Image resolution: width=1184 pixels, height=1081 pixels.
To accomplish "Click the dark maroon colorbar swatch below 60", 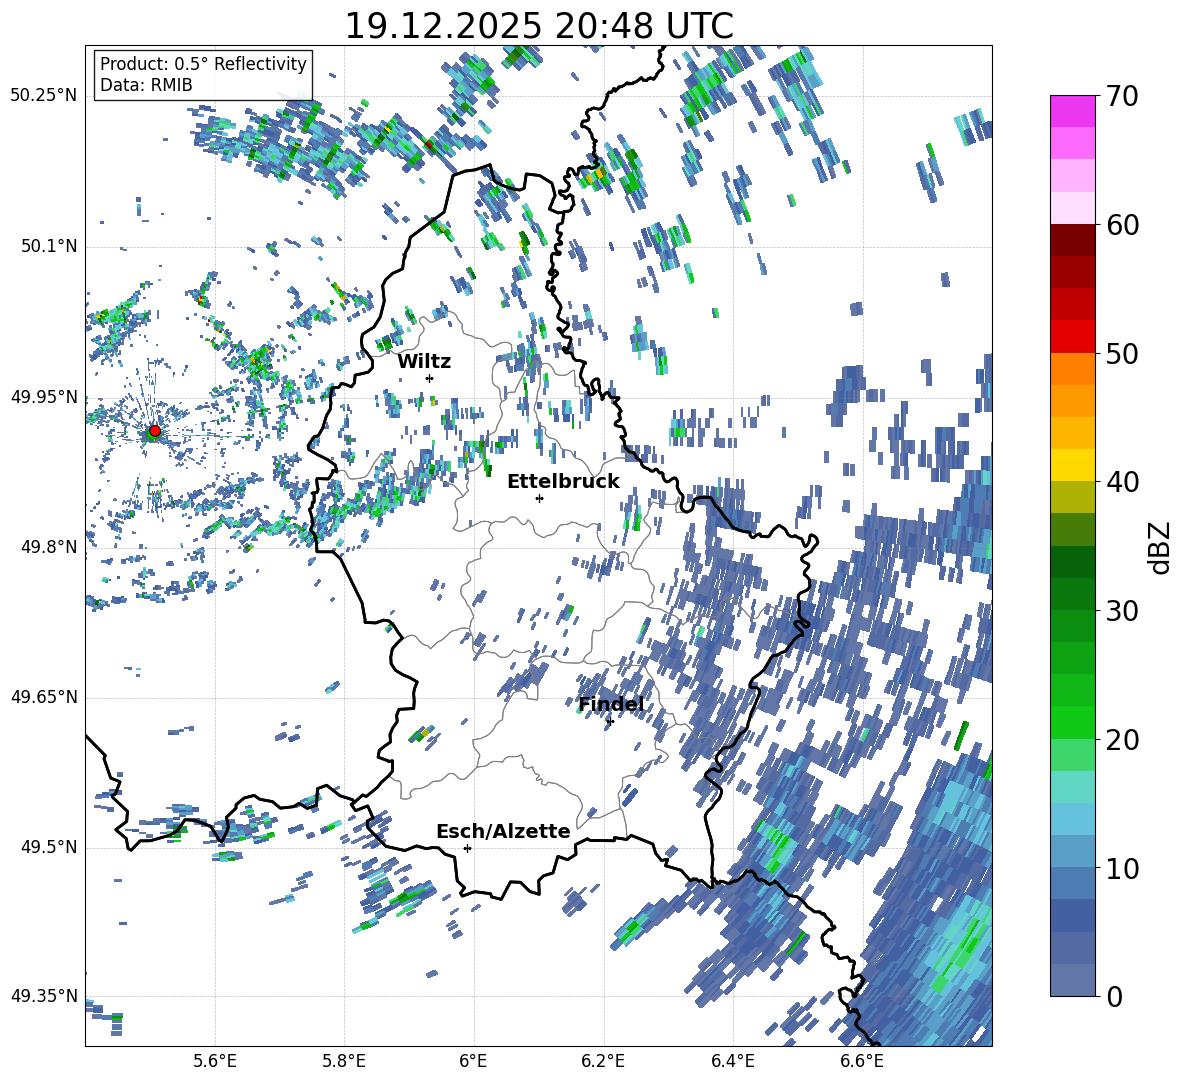I will click(x=1072, y=239).
